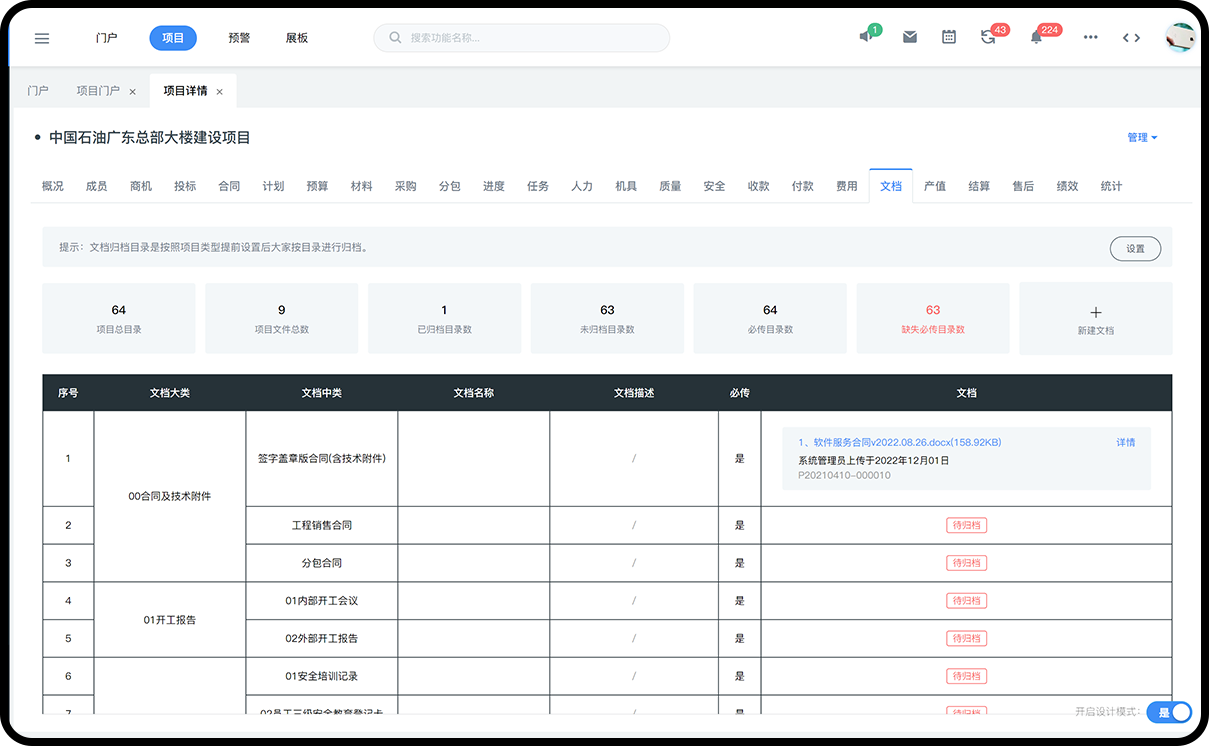The image size is (1209, 746).
Task: Open the 展板 top navigation item
Action: [297, 38]
